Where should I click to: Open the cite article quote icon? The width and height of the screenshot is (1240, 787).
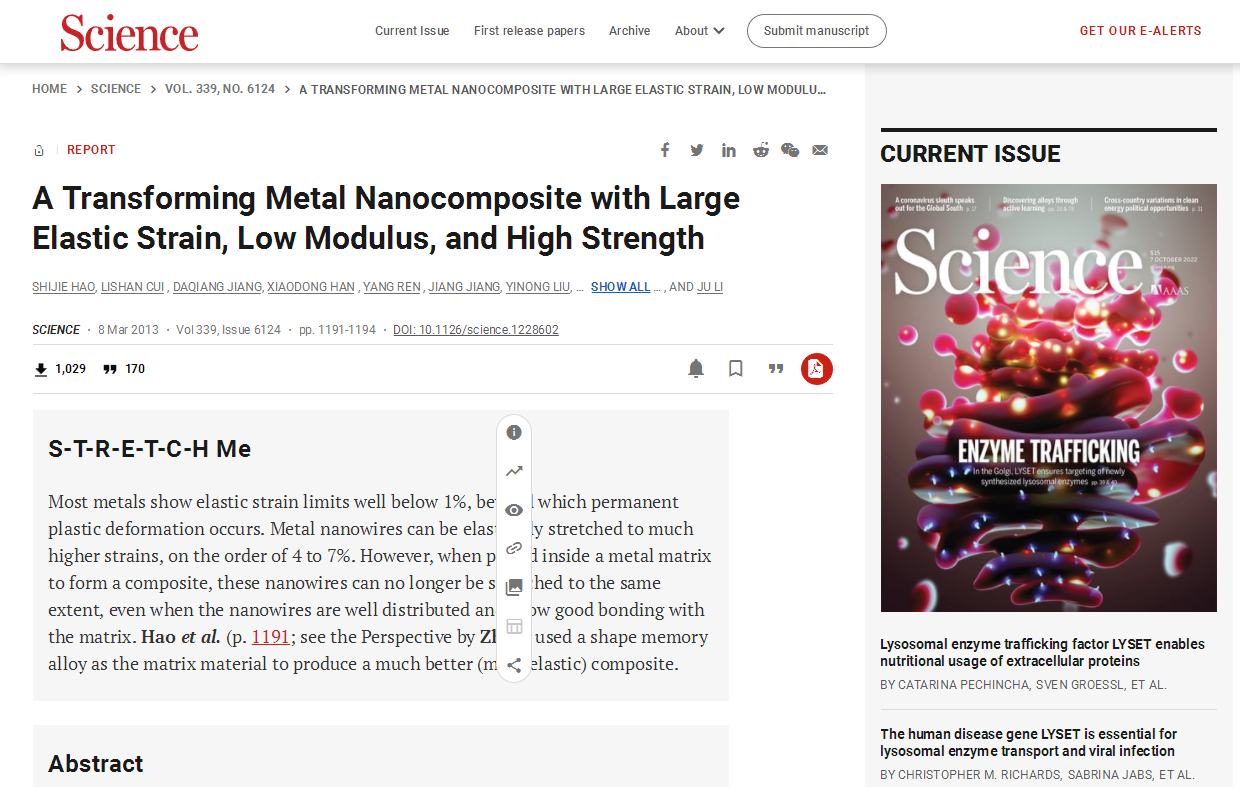tap(775, 369)
